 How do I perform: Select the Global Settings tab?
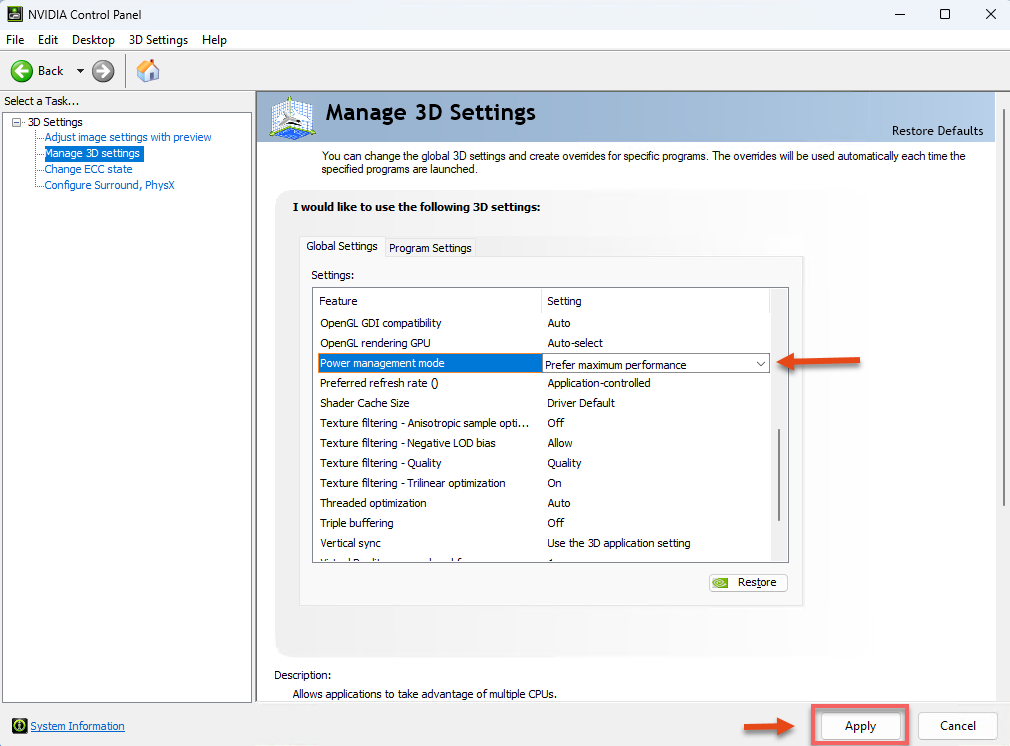pyautogui.click(x=342, y=247)
